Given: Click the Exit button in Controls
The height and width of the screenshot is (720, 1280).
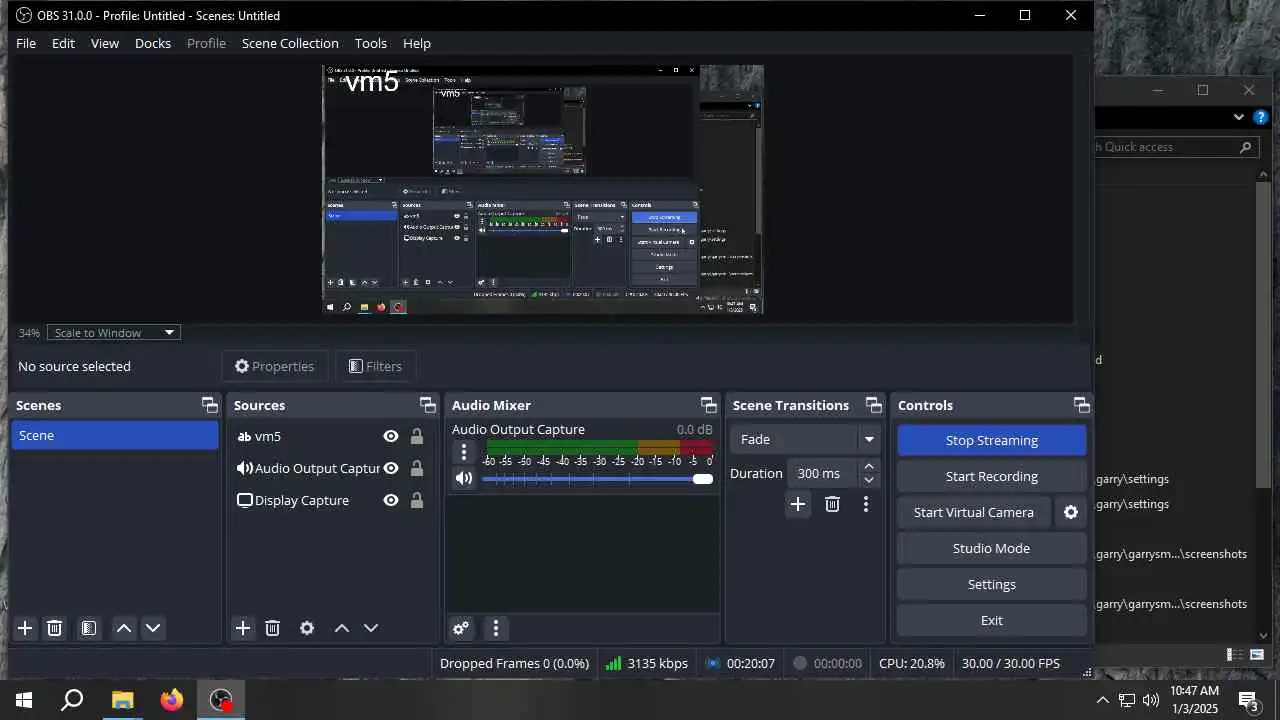Looking at the screenshot, I should coord(991,620).
